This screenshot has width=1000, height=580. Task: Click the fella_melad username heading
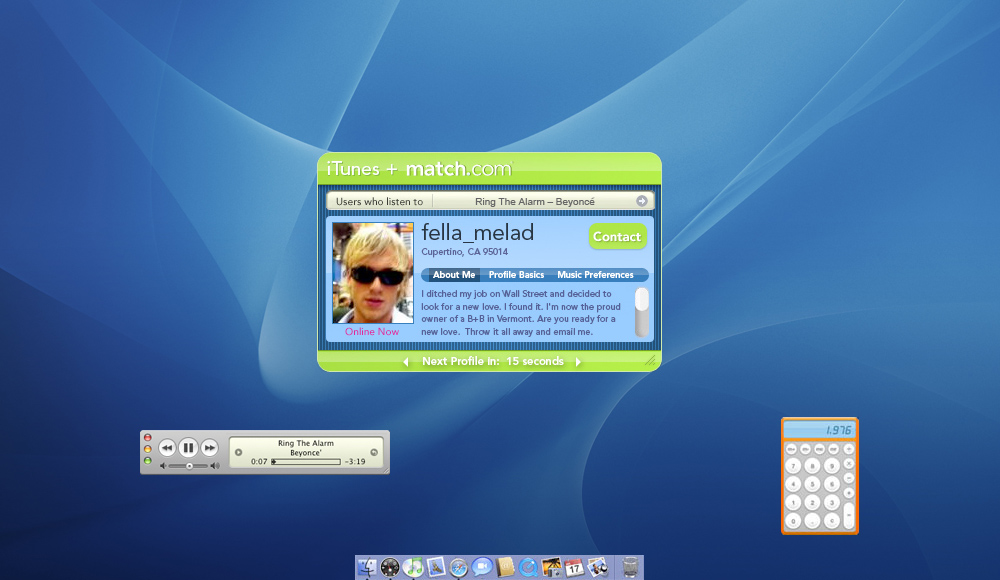pos(478,233)
